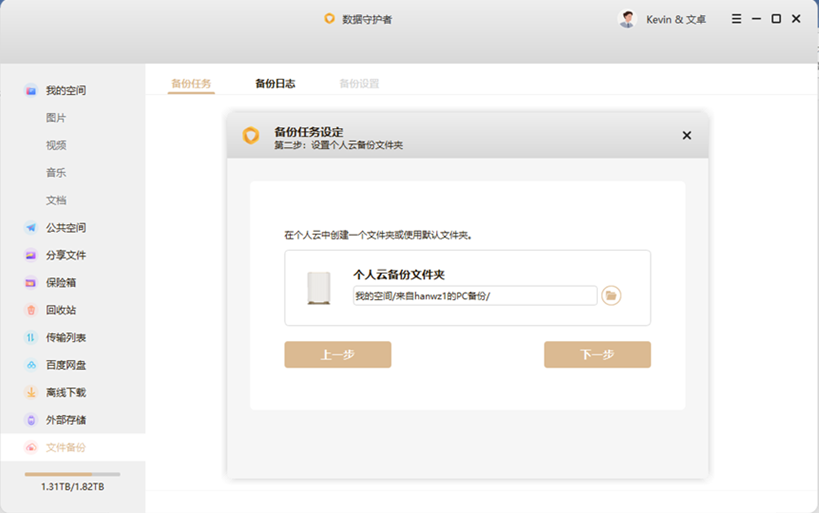Viewport: 819px width, 513px height.
Task: Click the 我的空间 sidebar icon
Action: pyautogui.click(x=31, y=90)
